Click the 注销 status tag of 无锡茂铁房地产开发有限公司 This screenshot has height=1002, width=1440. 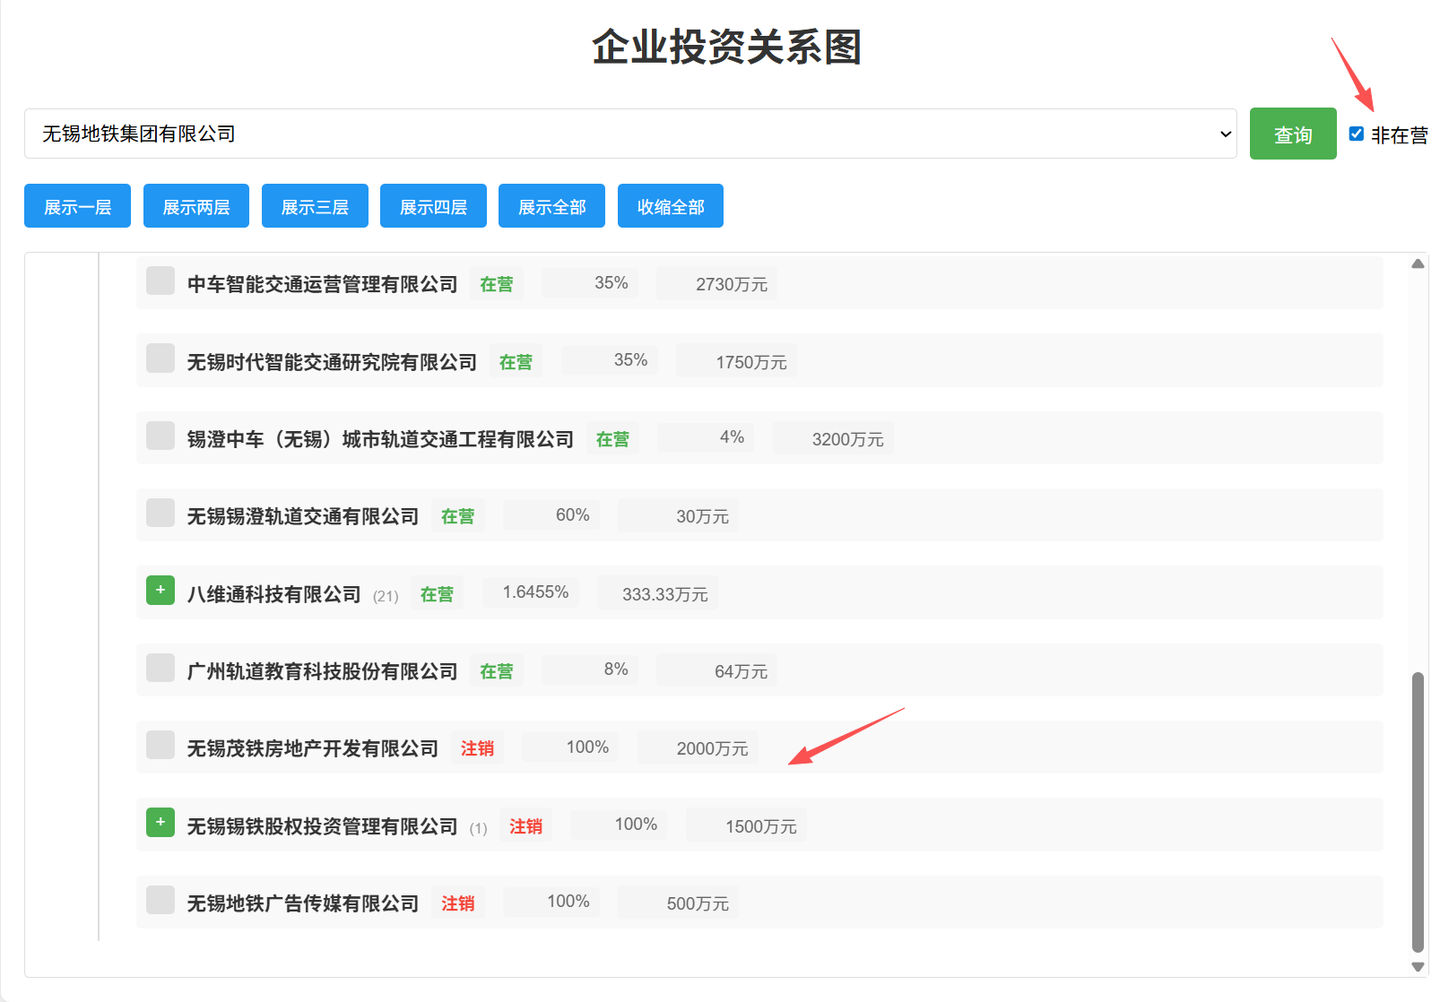(477, 748)
